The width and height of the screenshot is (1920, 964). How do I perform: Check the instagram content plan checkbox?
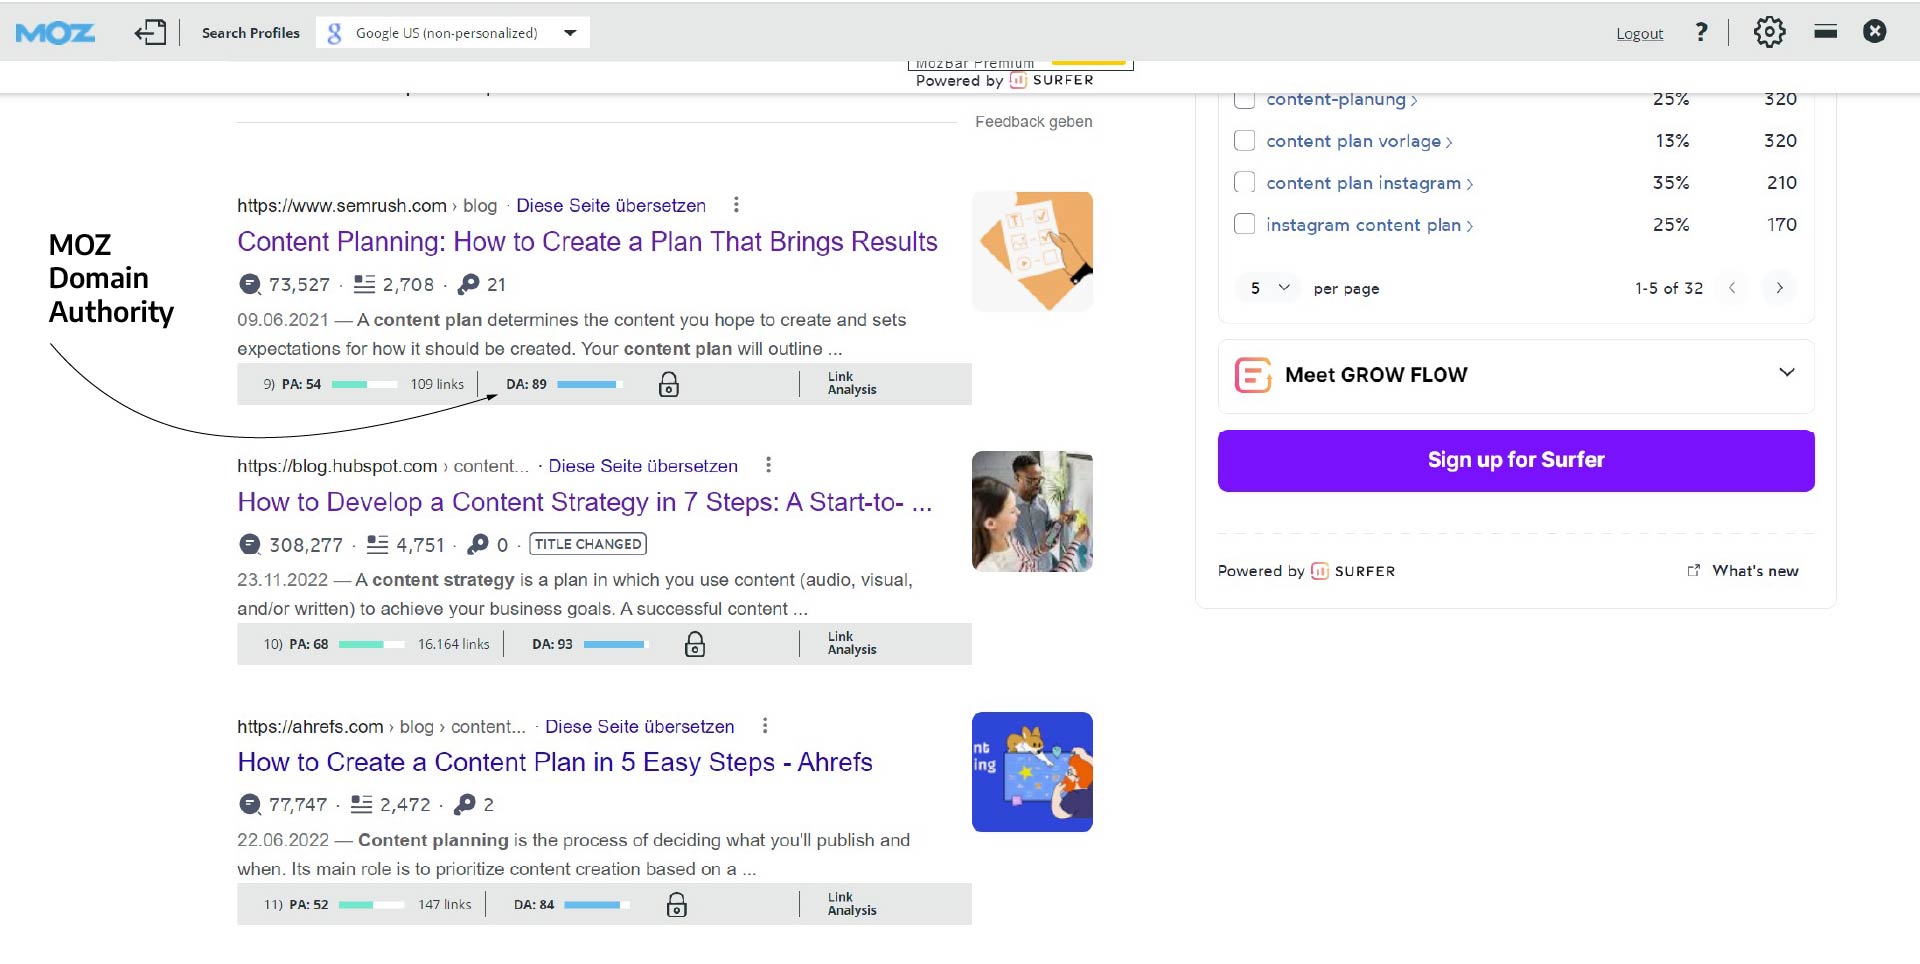[x=1244, y=225]
